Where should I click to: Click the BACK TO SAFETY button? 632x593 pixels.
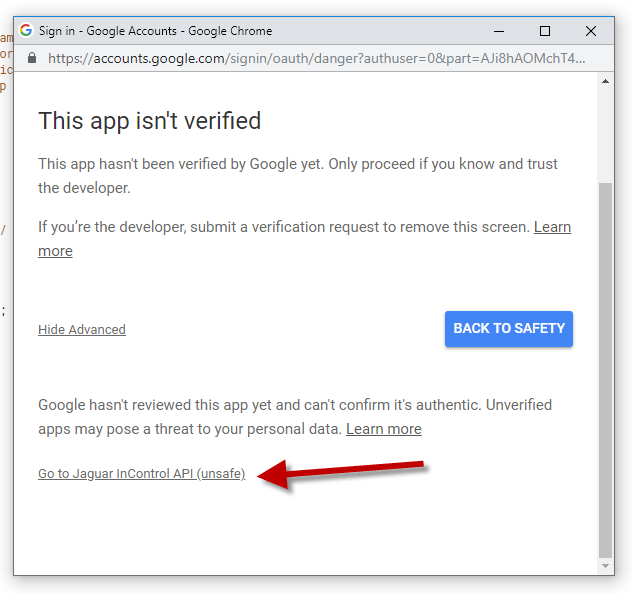click(x=509, y=329)
